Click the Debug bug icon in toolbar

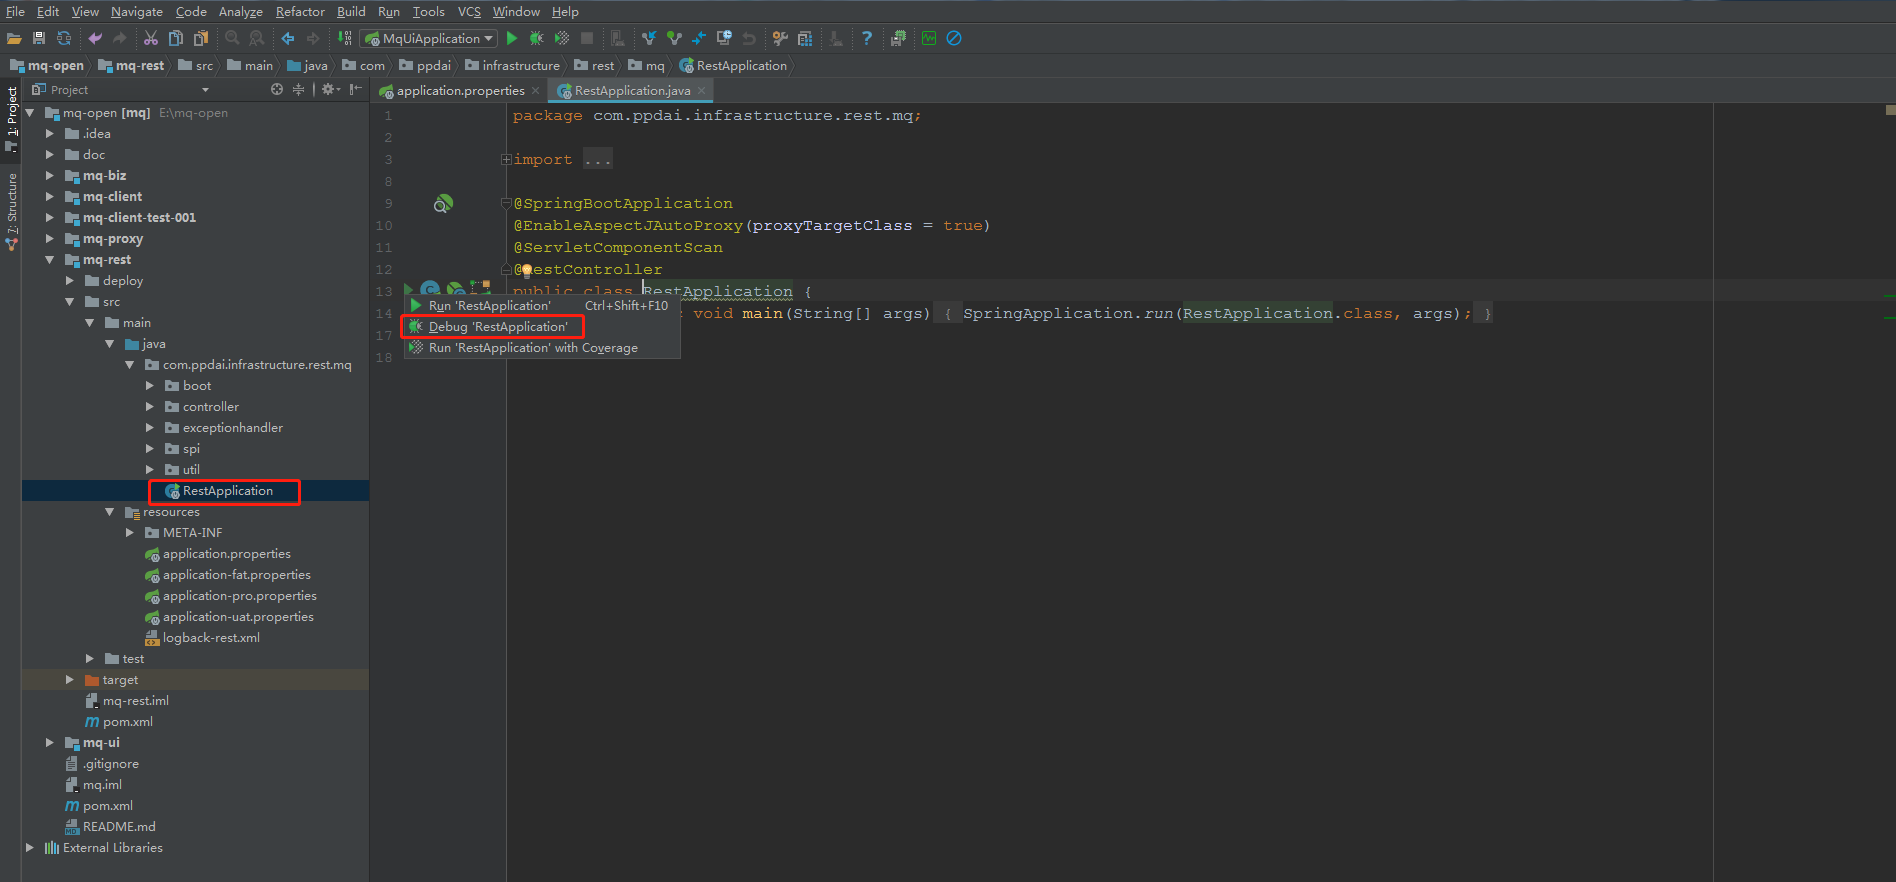[x=537, y=38]
